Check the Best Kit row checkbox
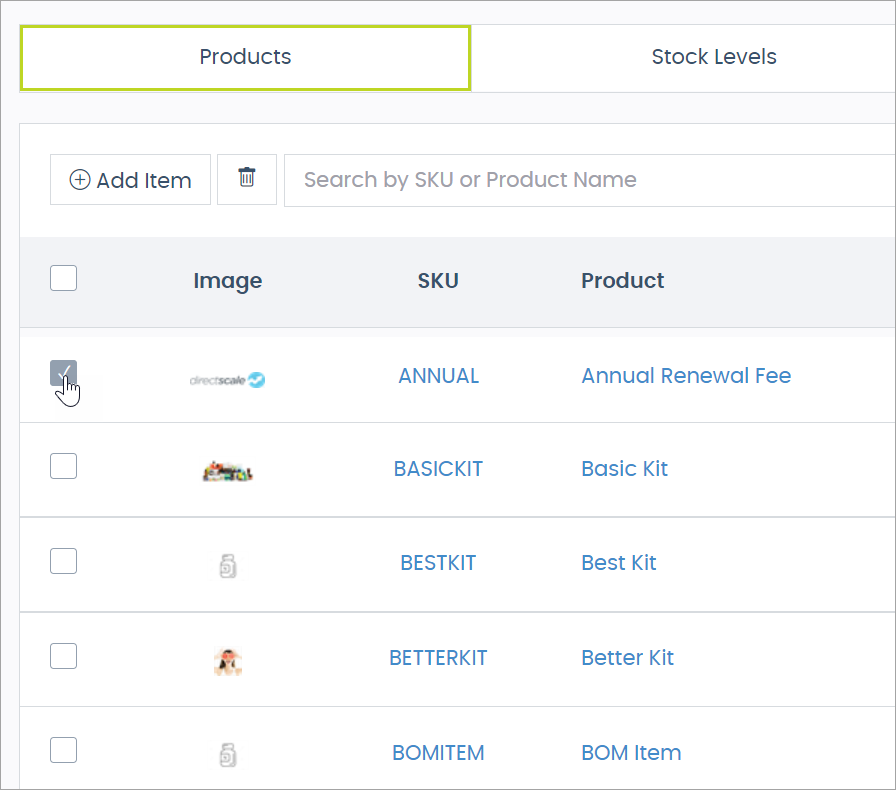Viewport: 896px width, 790px height. point(63,561)
